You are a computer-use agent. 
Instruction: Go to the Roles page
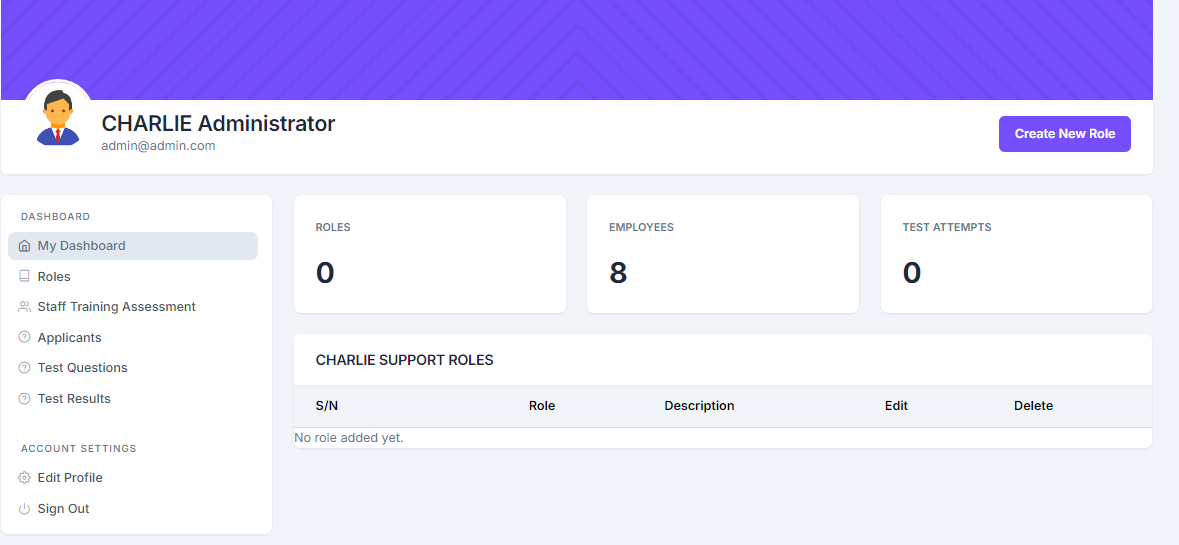54,277
